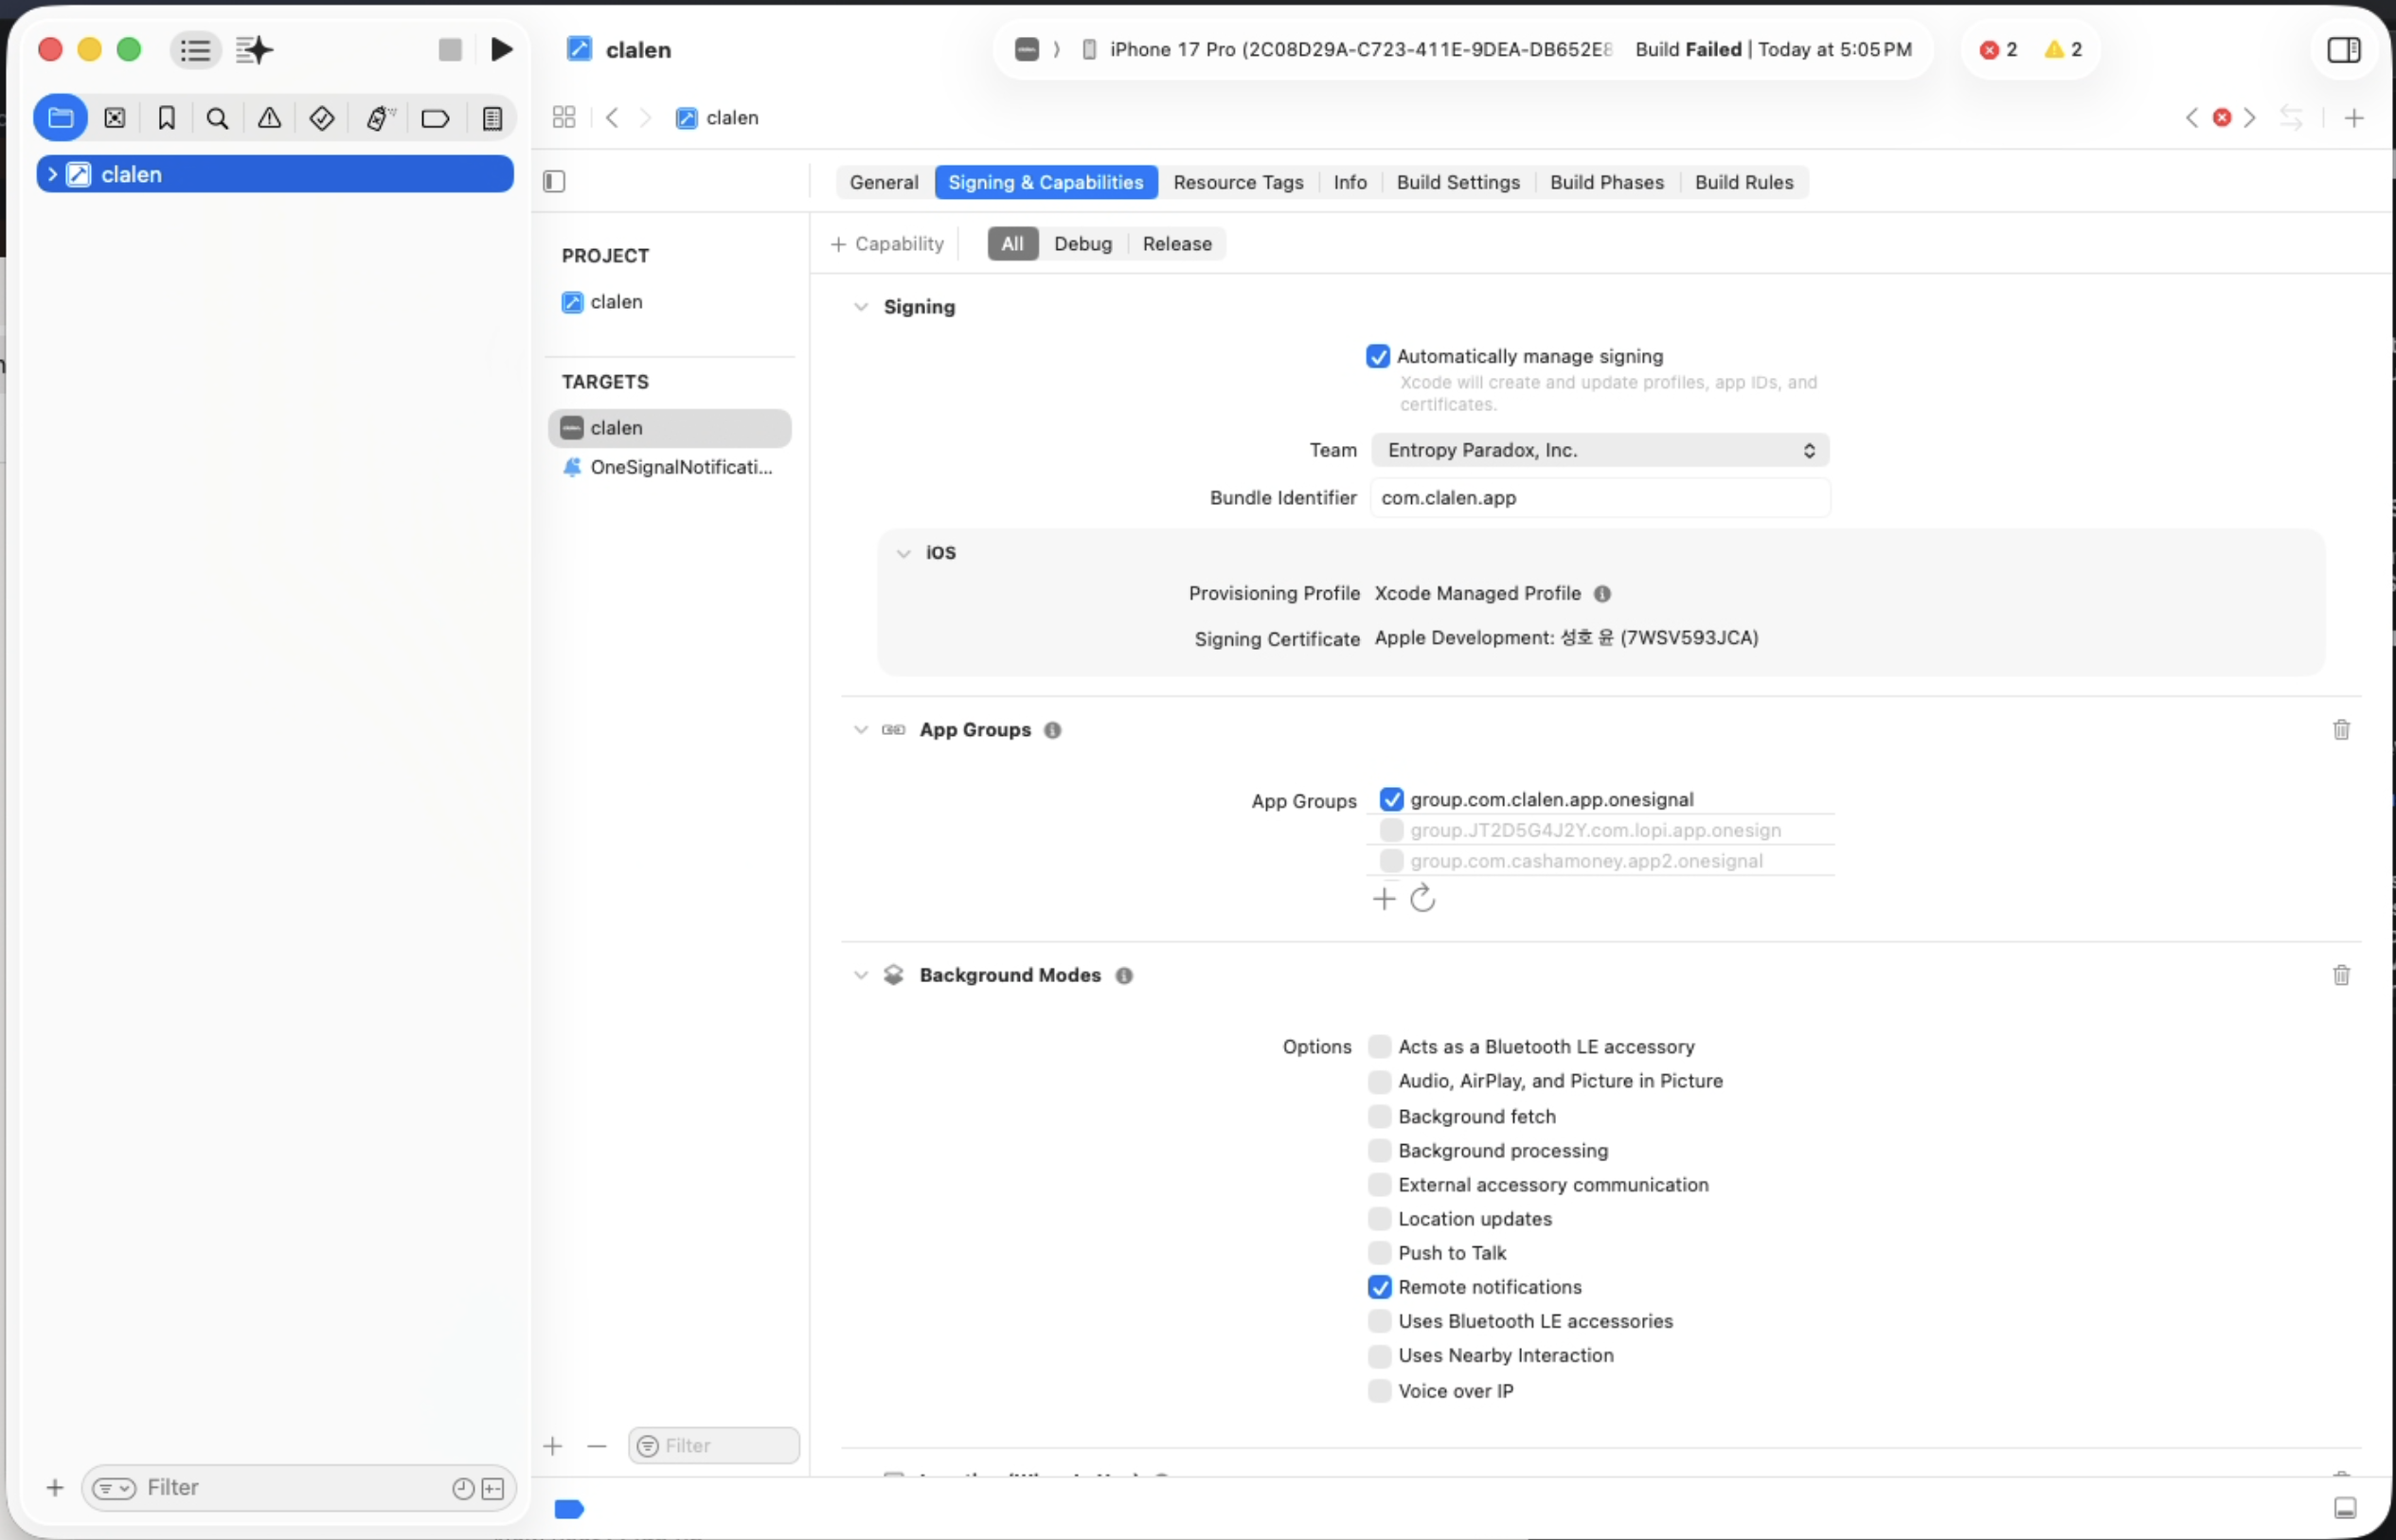Collapse the Signing section
2396x1540 pixels.
tap(860, 306)
